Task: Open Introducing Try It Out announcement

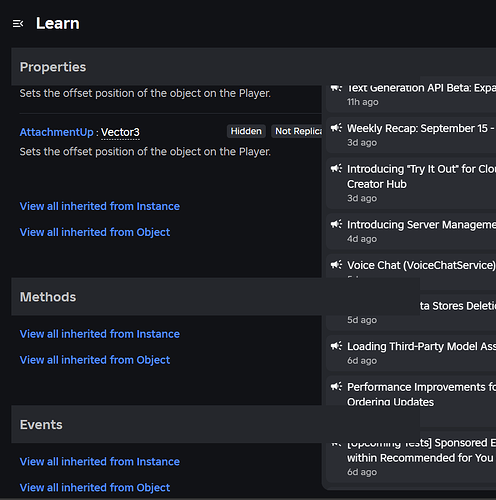Action: 411,183
